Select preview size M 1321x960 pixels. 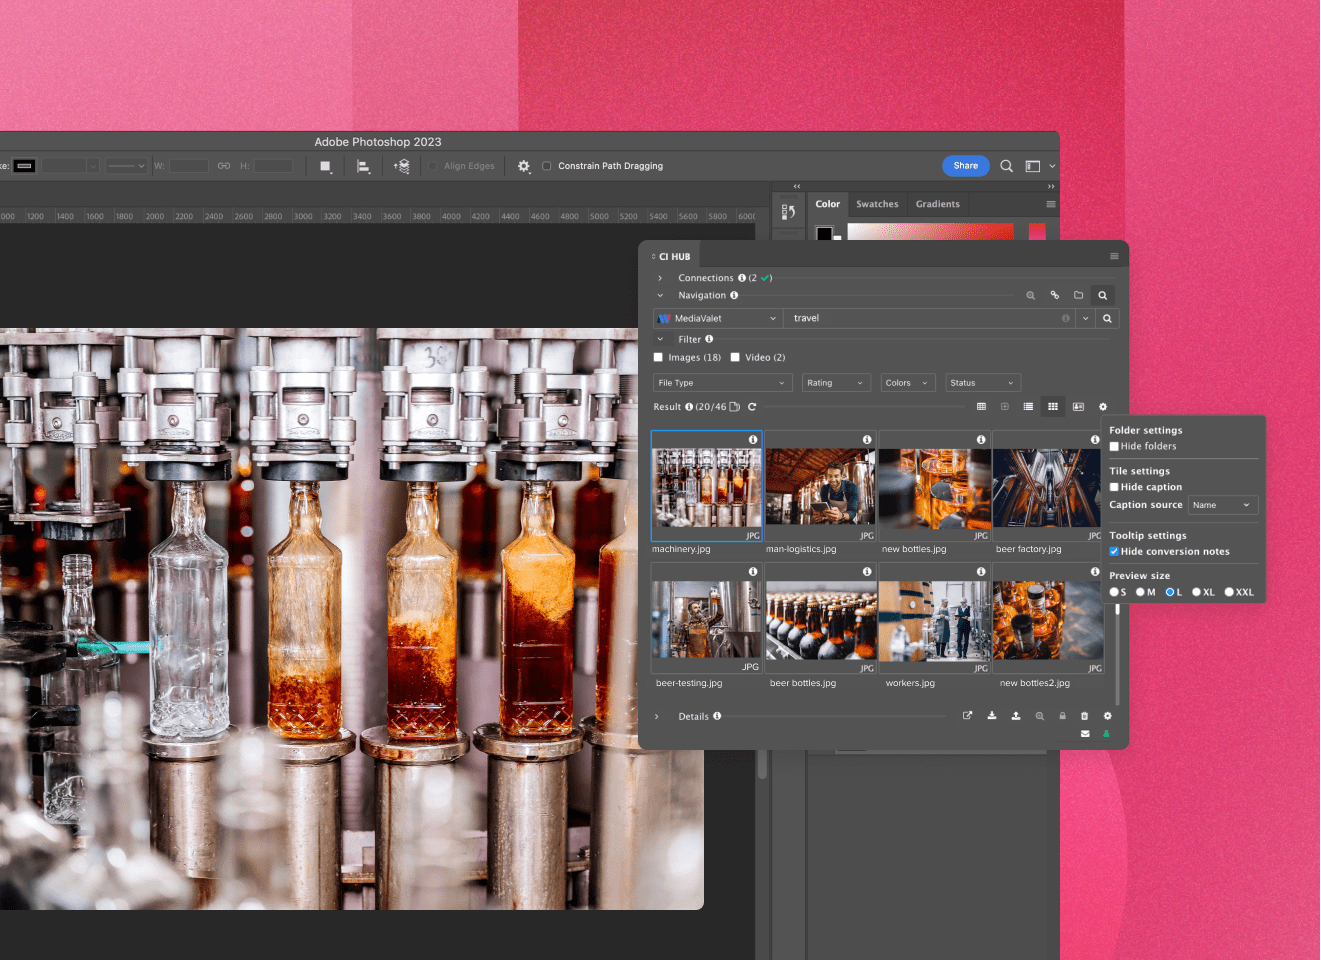1140,592
